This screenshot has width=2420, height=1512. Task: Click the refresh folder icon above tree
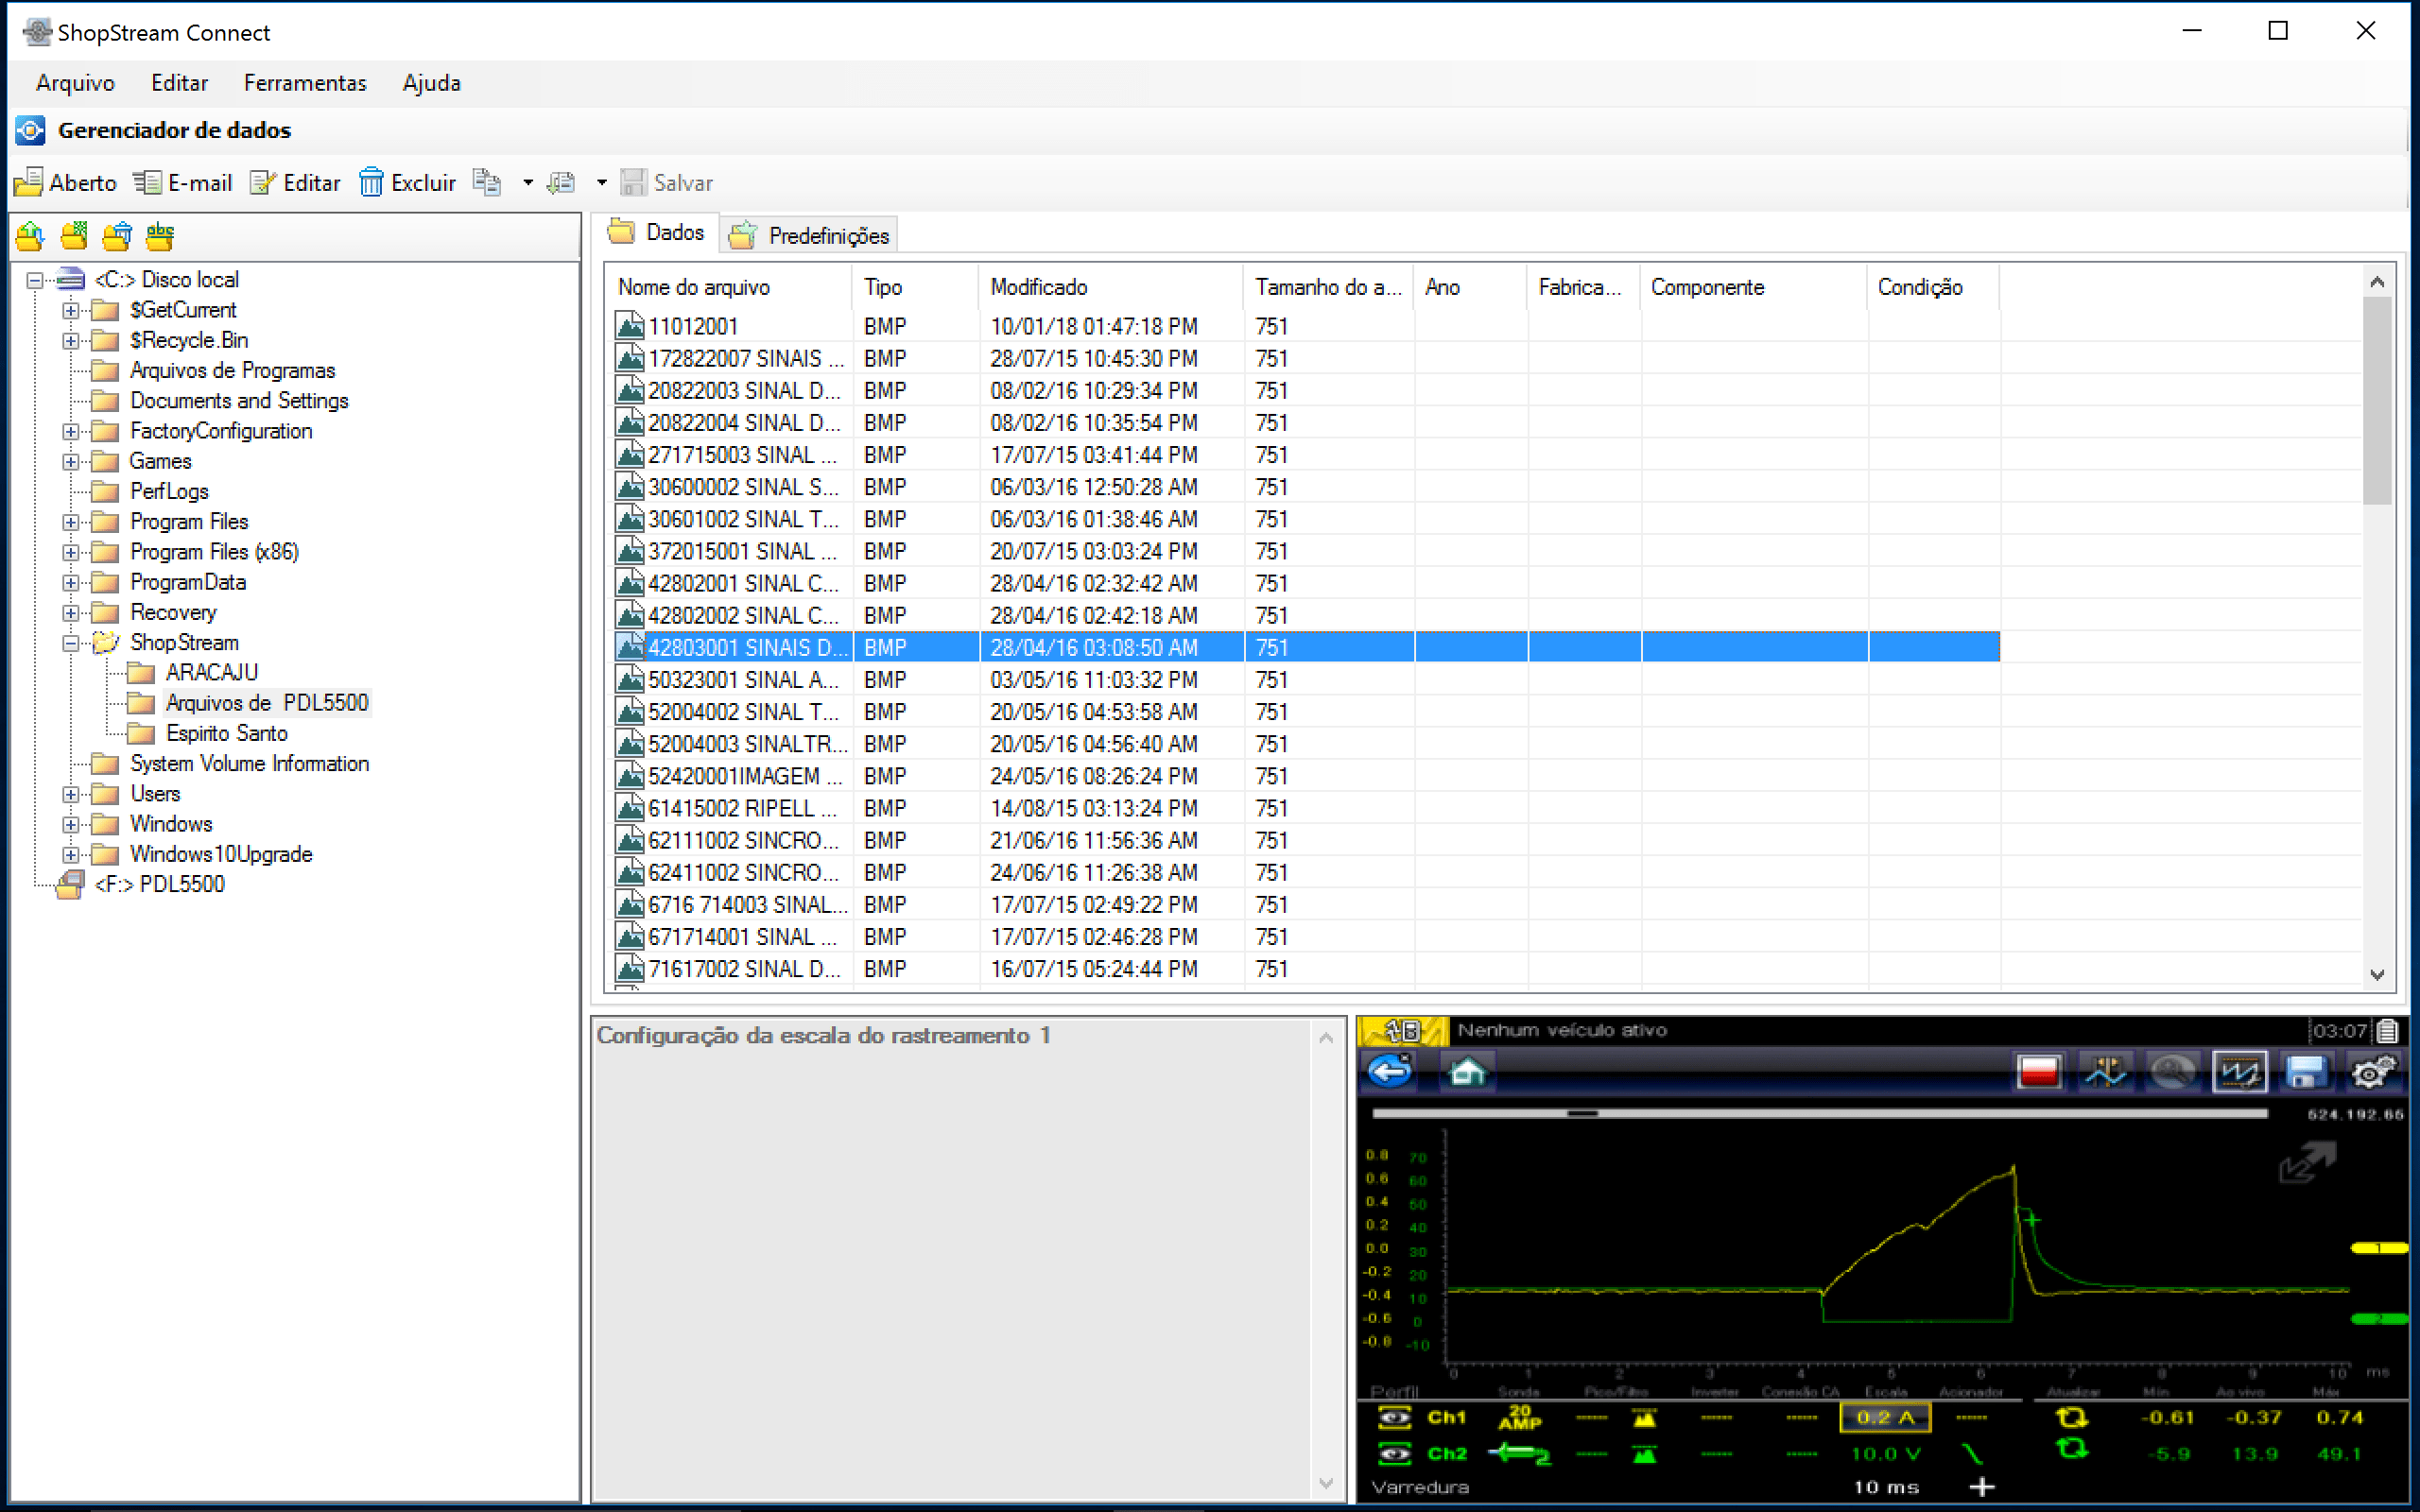pos(30,236)
